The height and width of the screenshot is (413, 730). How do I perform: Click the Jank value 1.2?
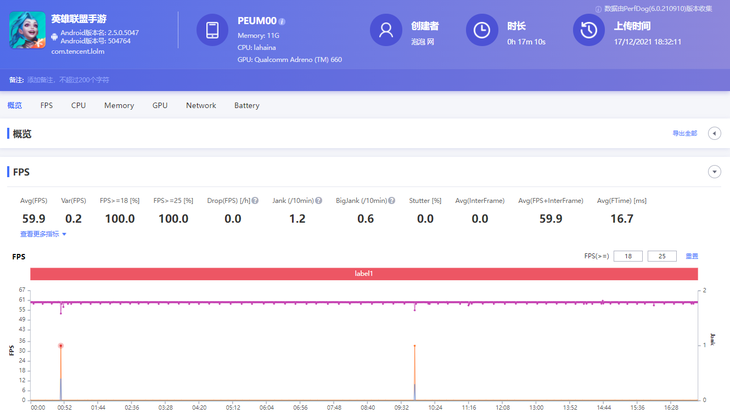pyautogui.click(x=297, y=219)
